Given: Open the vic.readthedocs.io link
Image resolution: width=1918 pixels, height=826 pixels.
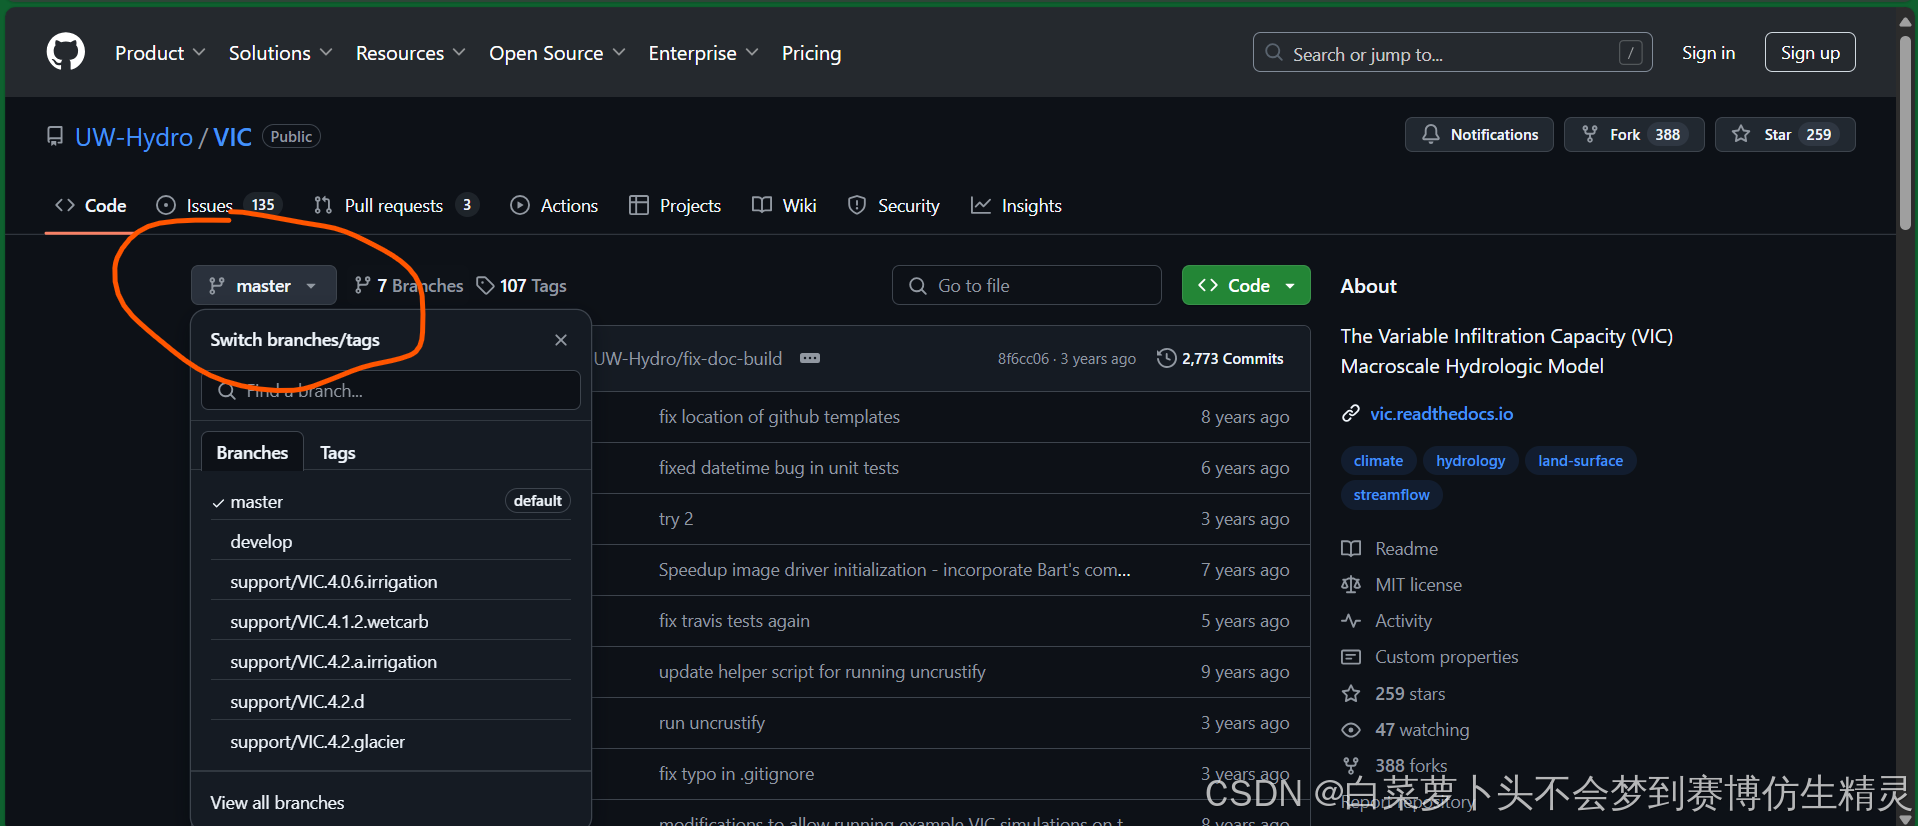Looking at the screenshot, I should pyautogui.click(x=1441, y=413).
